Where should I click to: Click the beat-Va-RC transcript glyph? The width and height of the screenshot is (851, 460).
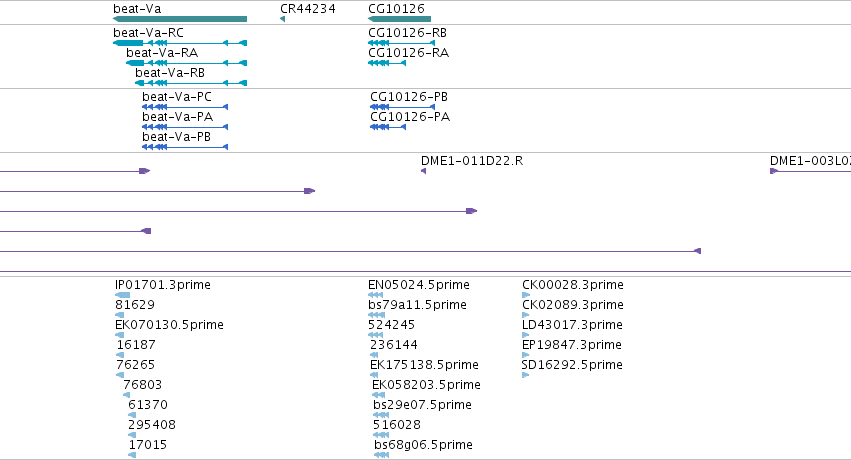[180, 43]
